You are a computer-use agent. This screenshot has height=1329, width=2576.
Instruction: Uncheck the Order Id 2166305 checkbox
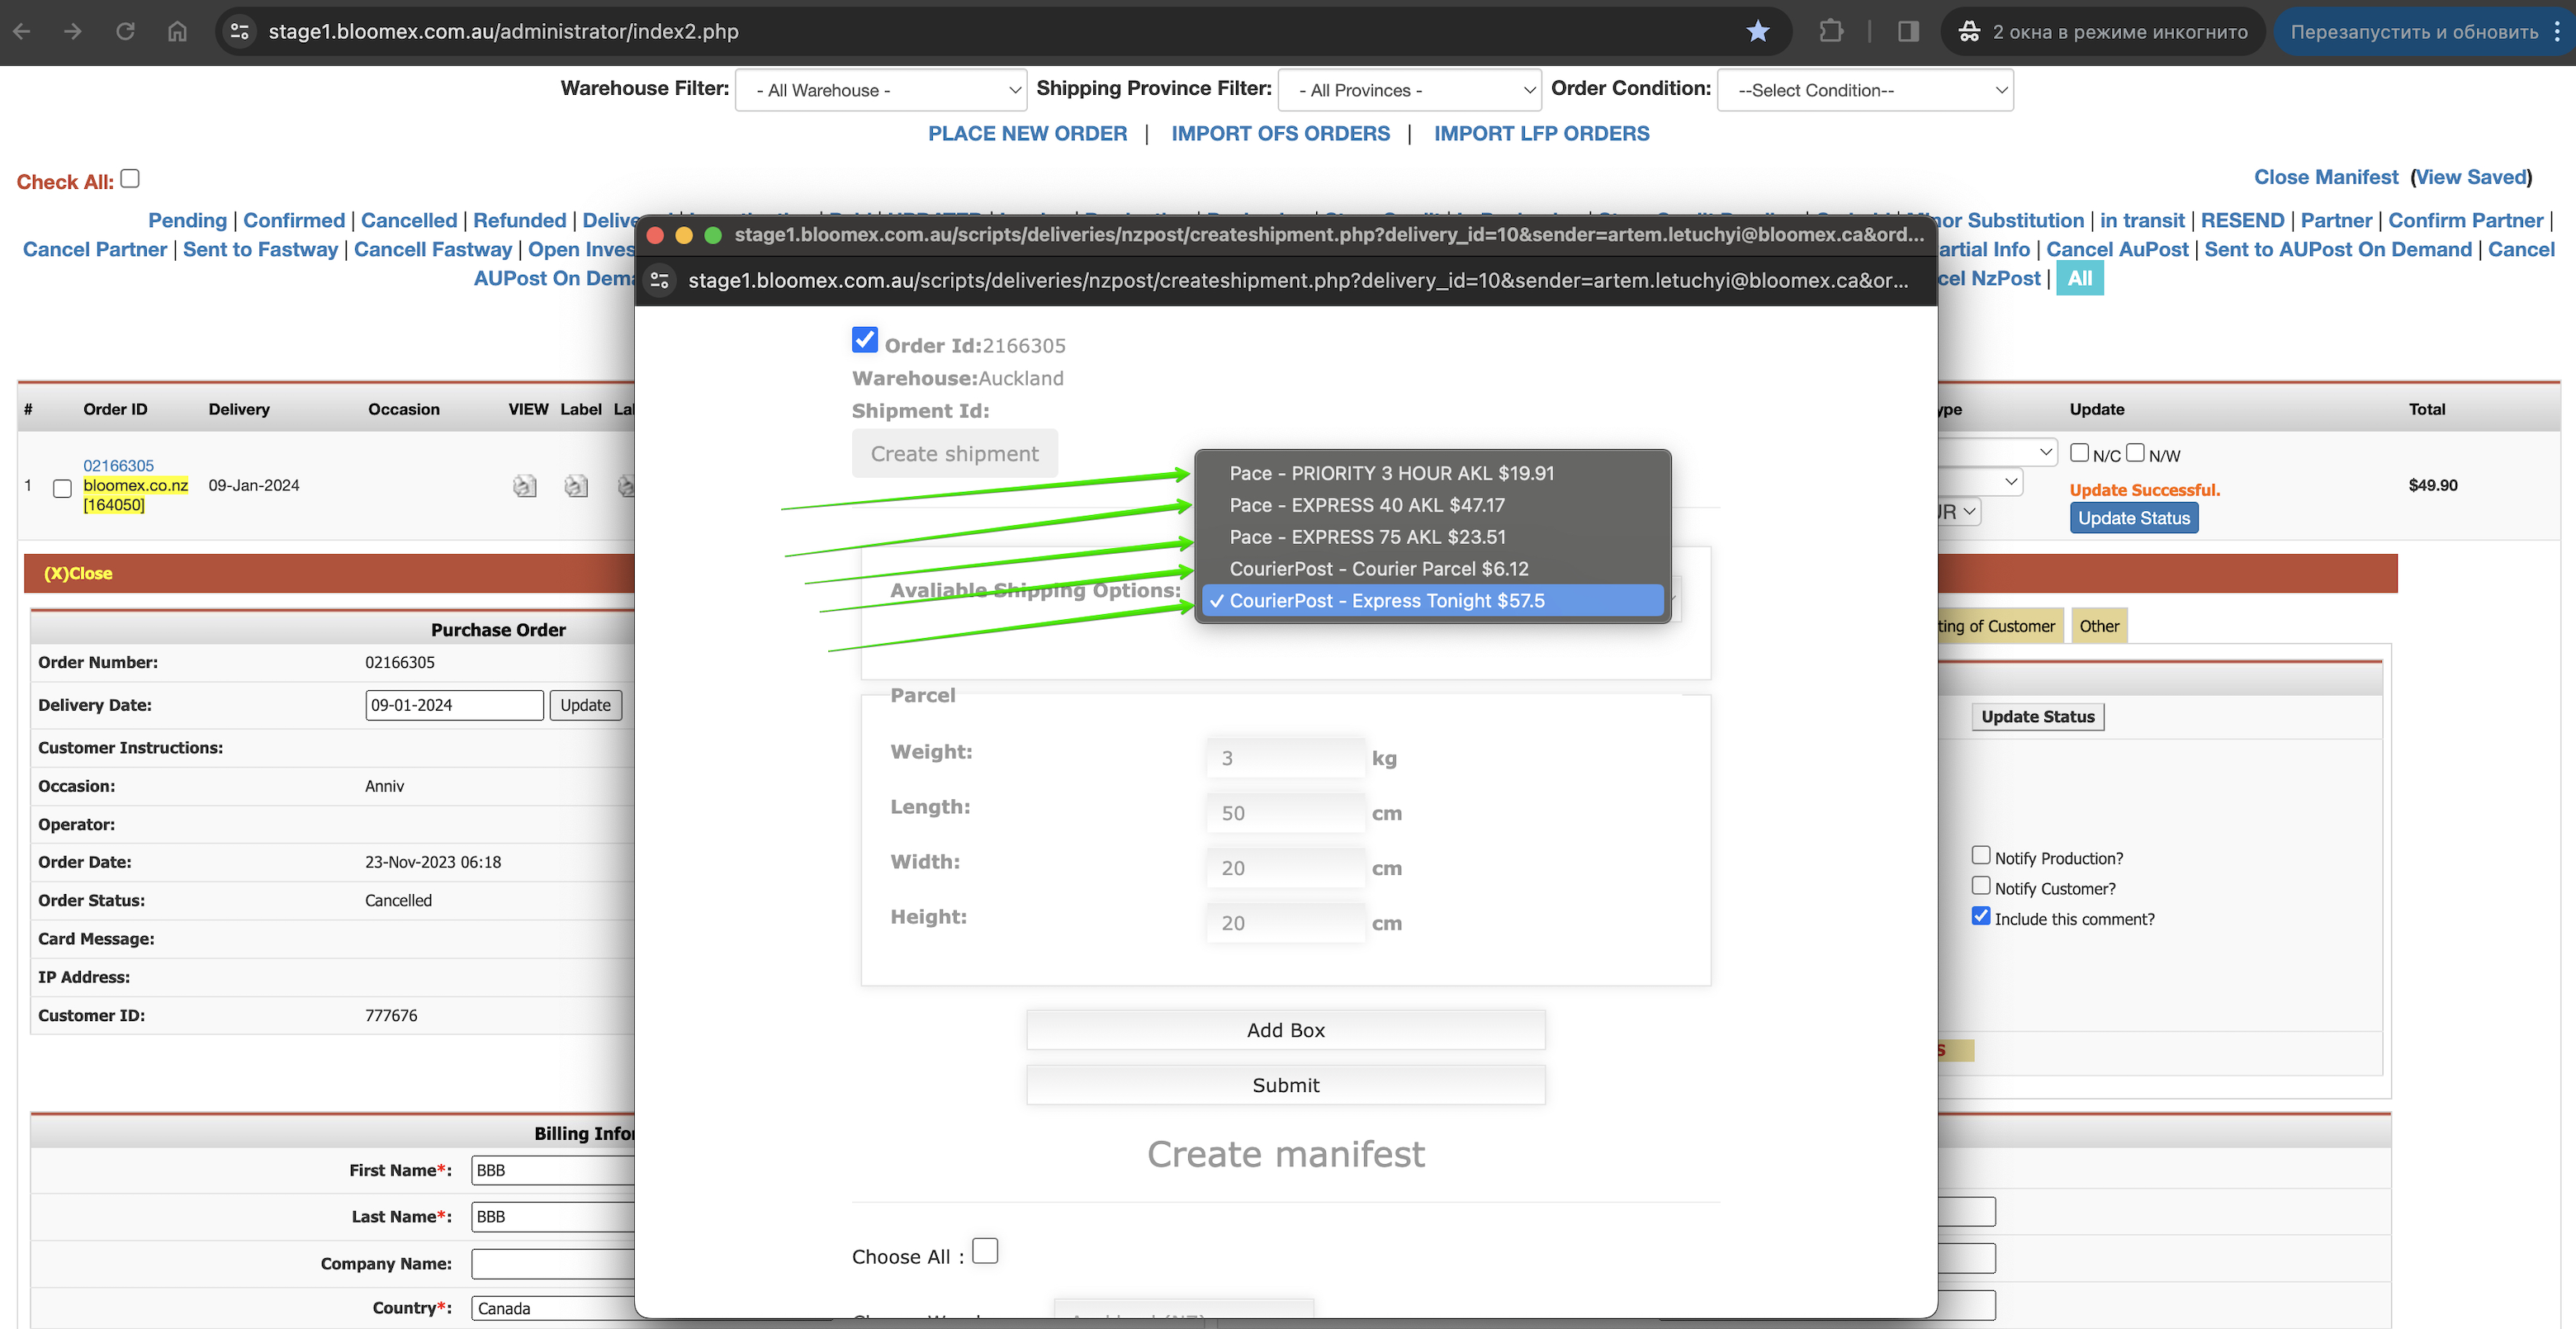(x=864, y=340)
